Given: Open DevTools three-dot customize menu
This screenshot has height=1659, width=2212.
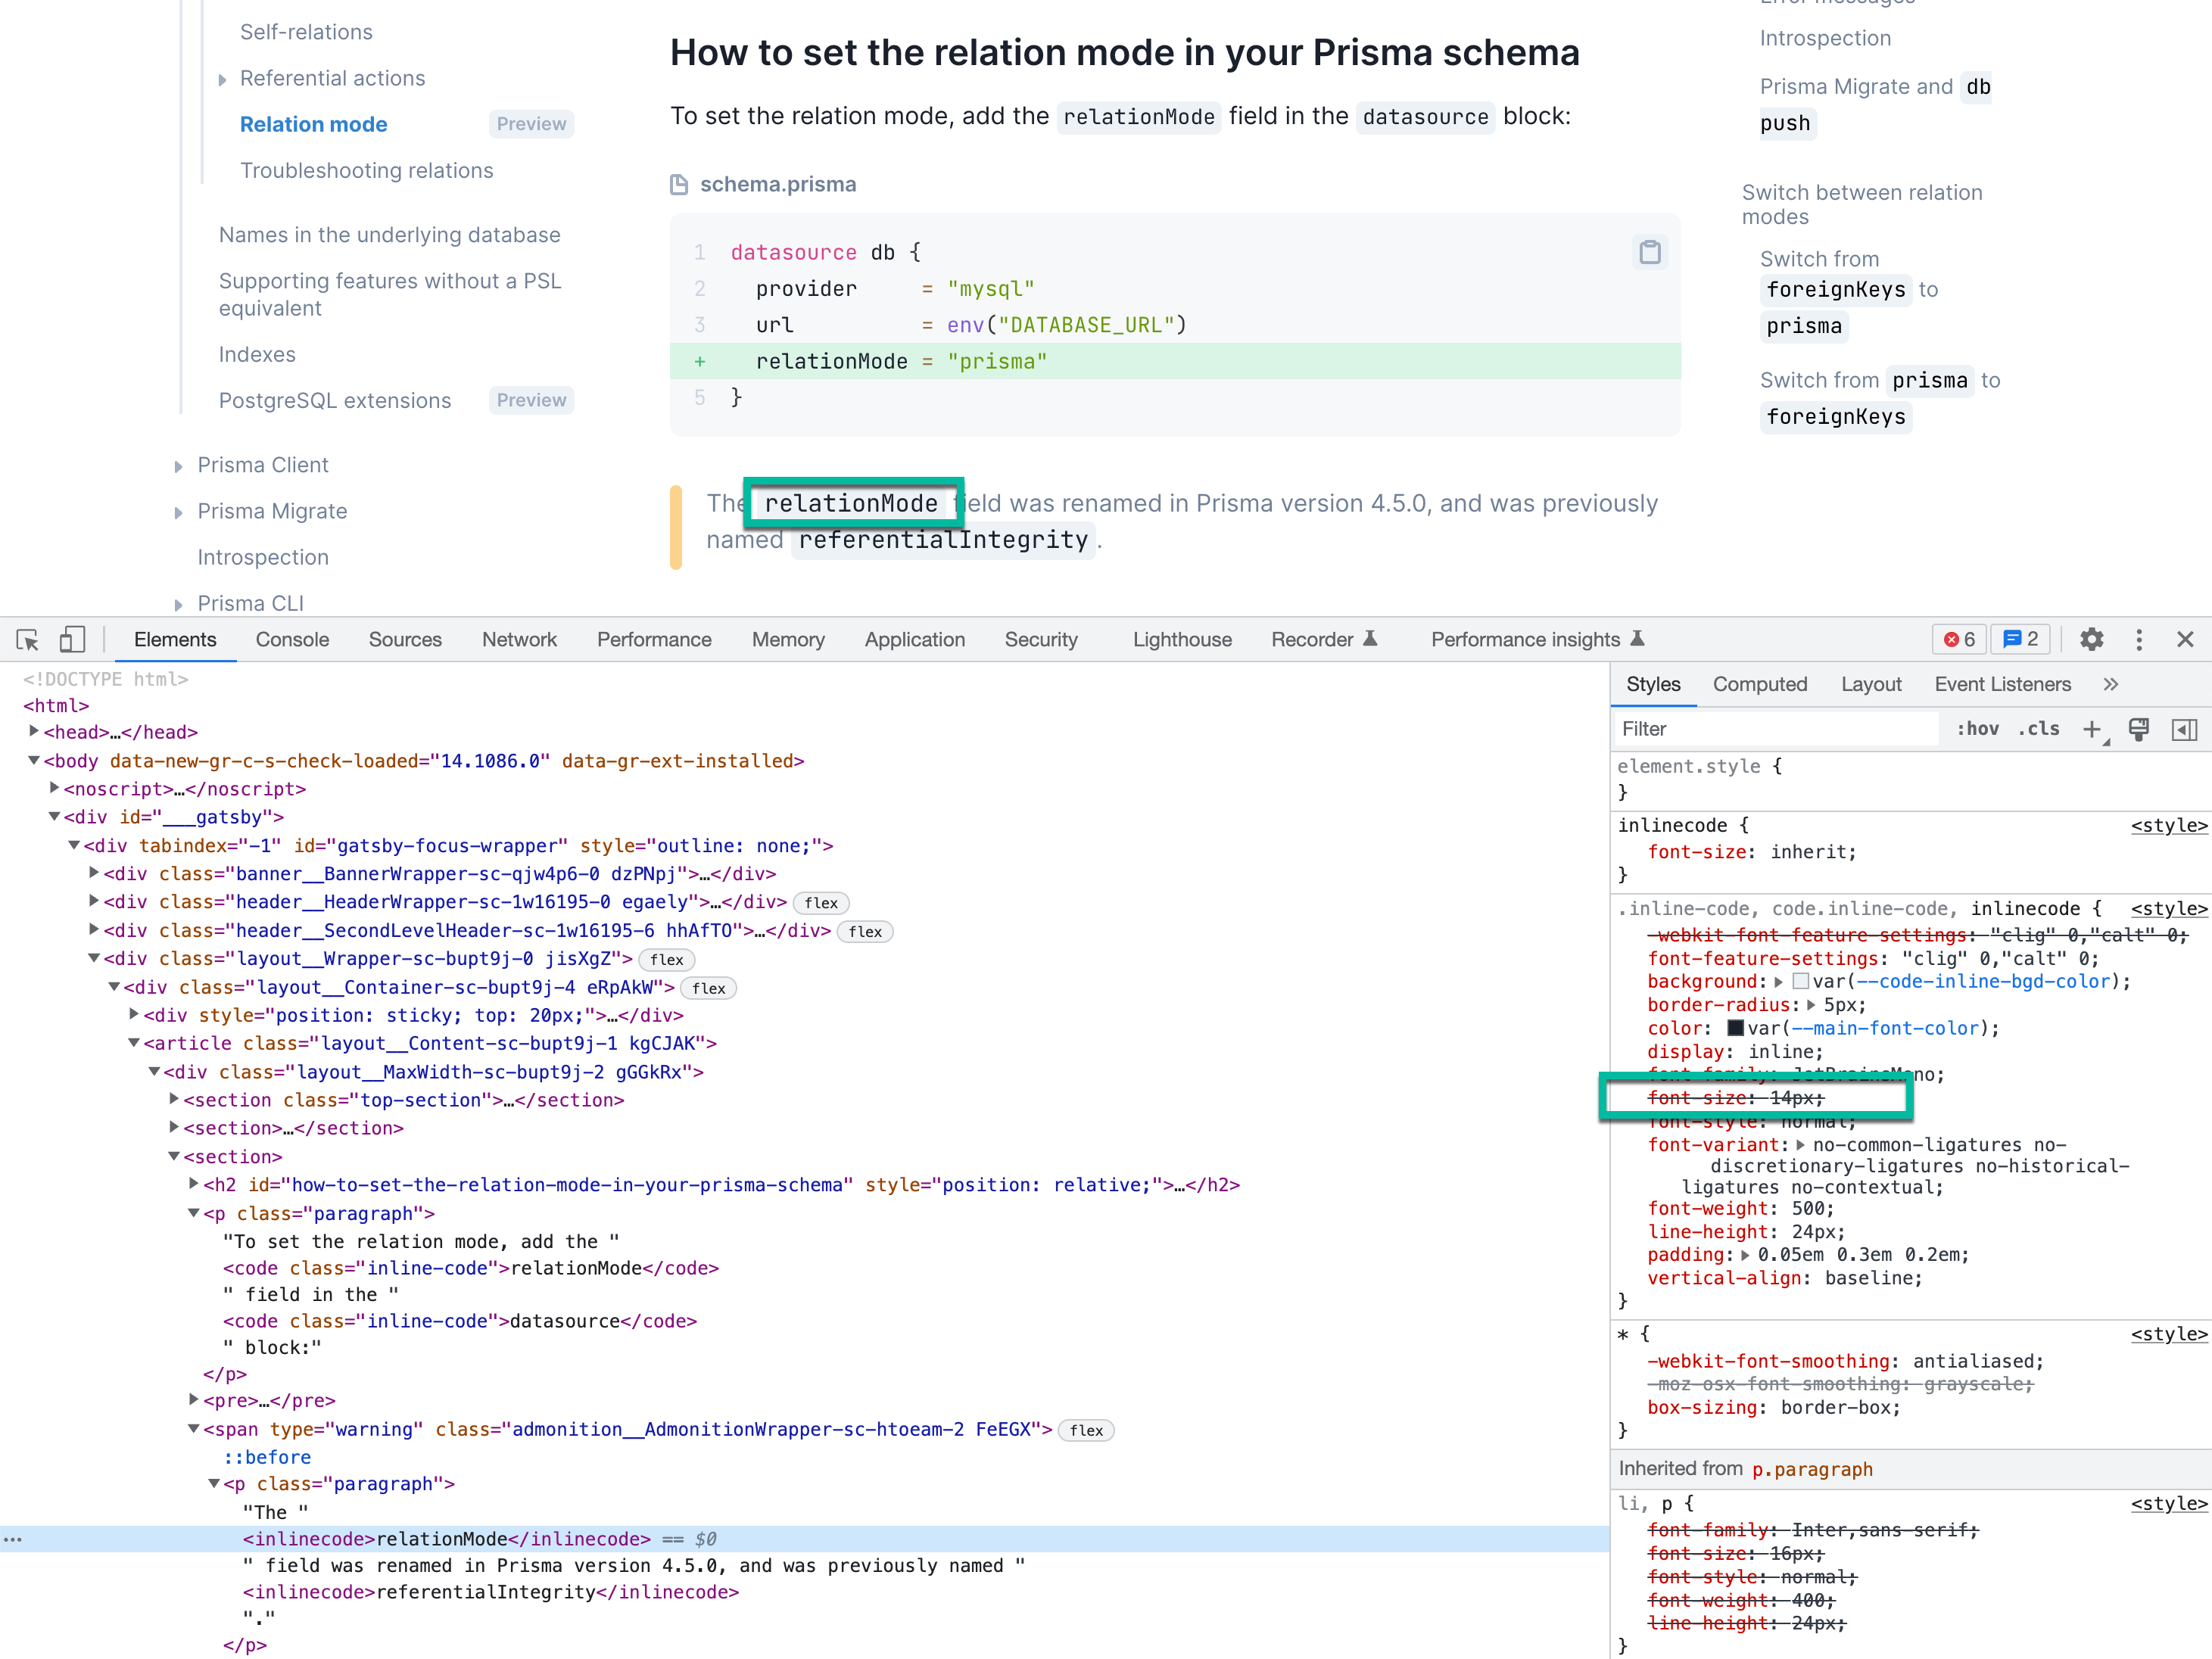Looking at the screenshot, I should pyautogui.click(x=2139, y=640).
